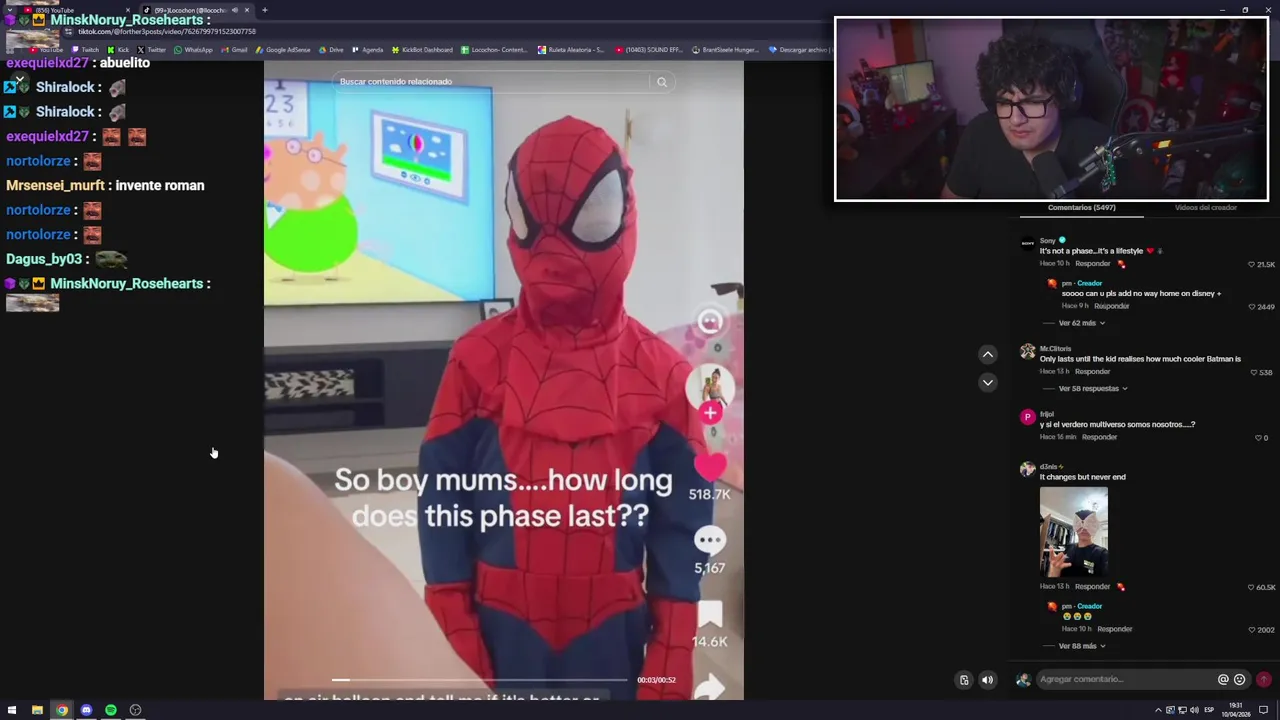Click the Chrome icon in the taskbar
The width and height of the screenshot is (1280, 720).
click(62, 710)
